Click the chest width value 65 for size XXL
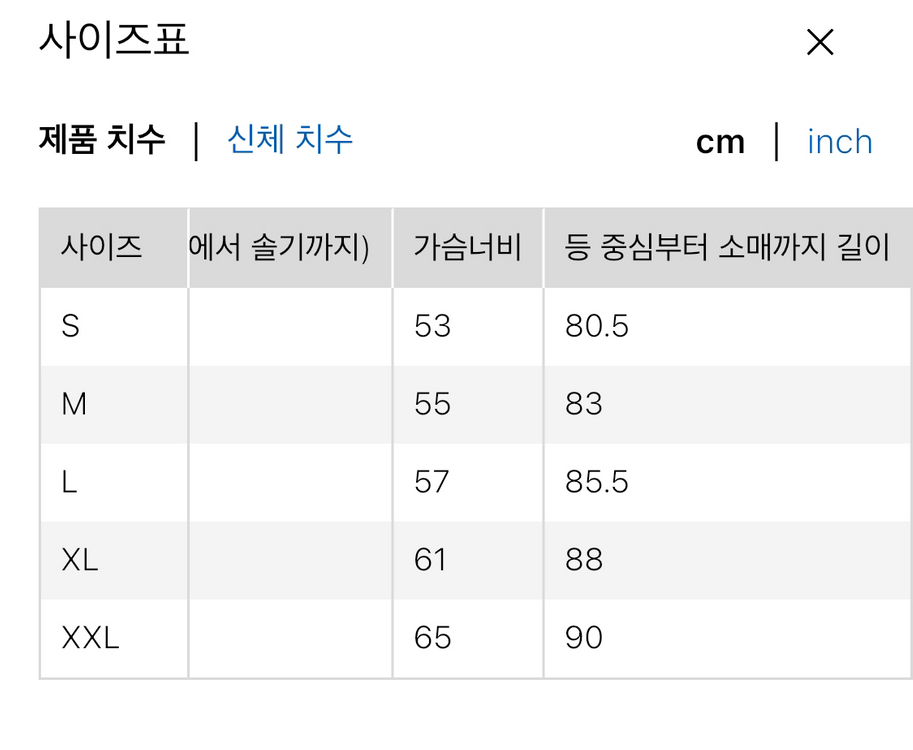 430,637
